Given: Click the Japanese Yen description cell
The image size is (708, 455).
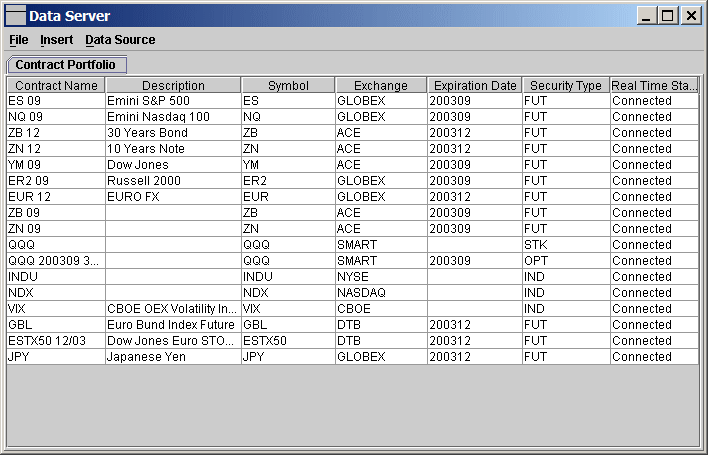Looking at the screenshot, I should pos(173,357).
